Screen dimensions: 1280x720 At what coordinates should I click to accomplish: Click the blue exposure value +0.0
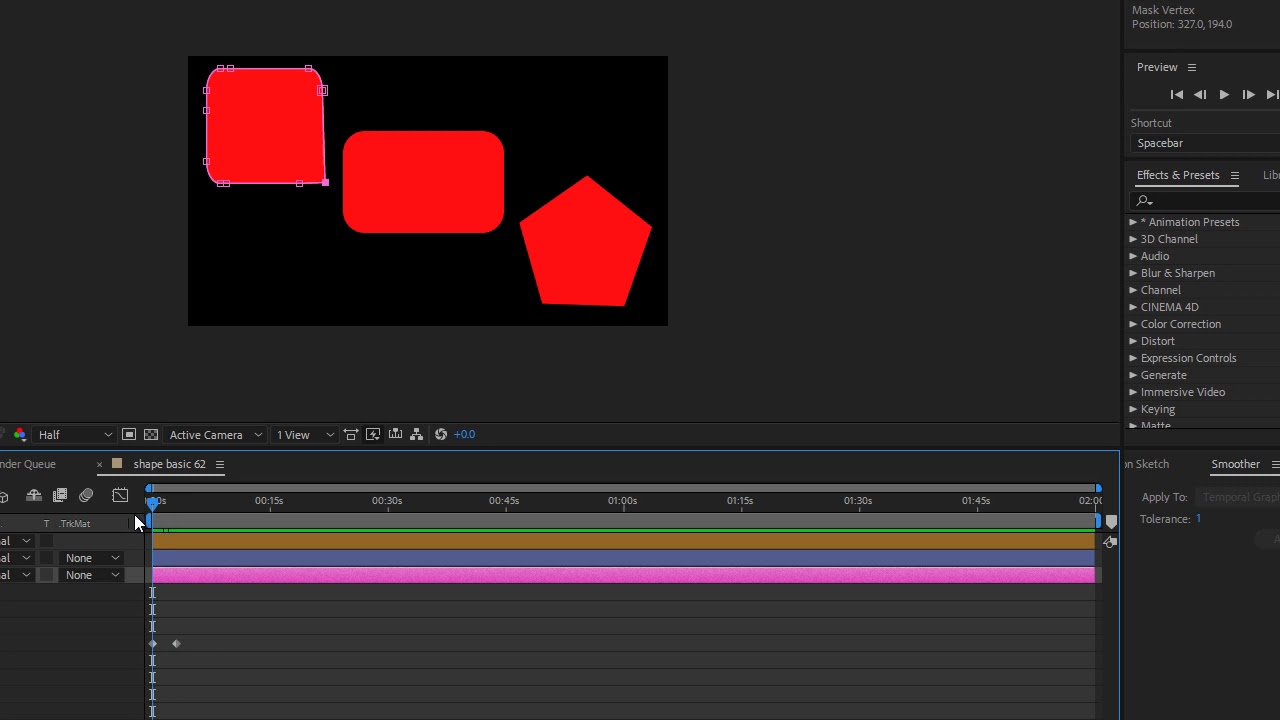pos(465,434)
